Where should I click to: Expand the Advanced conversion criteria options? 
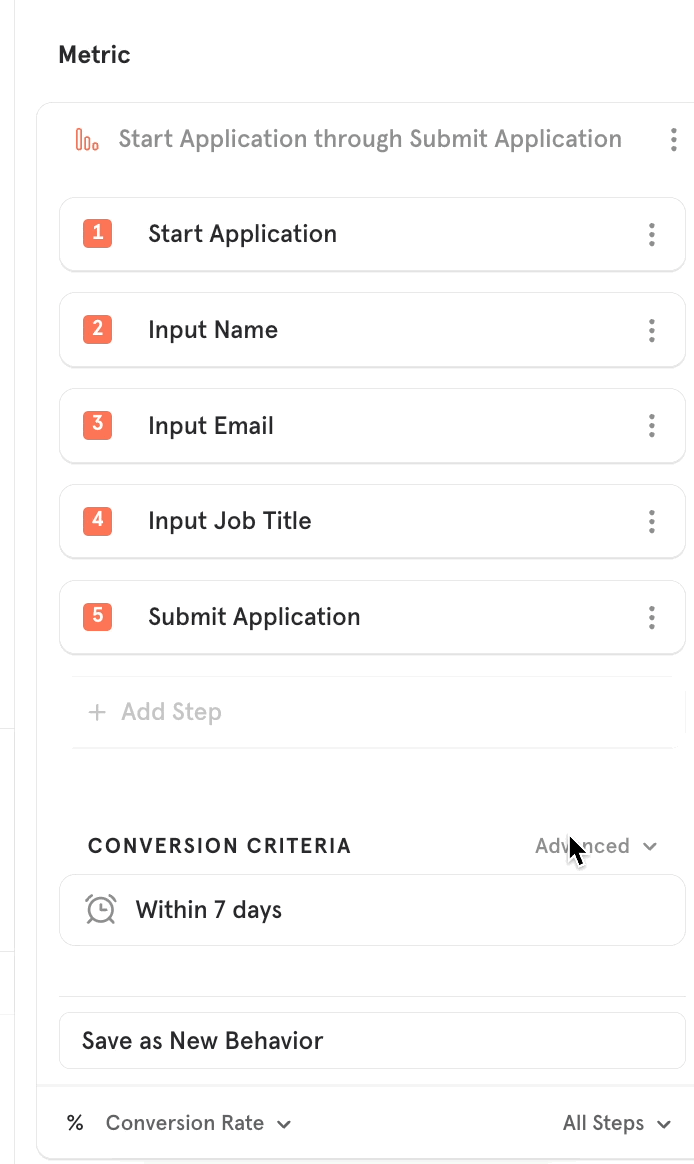597,845
